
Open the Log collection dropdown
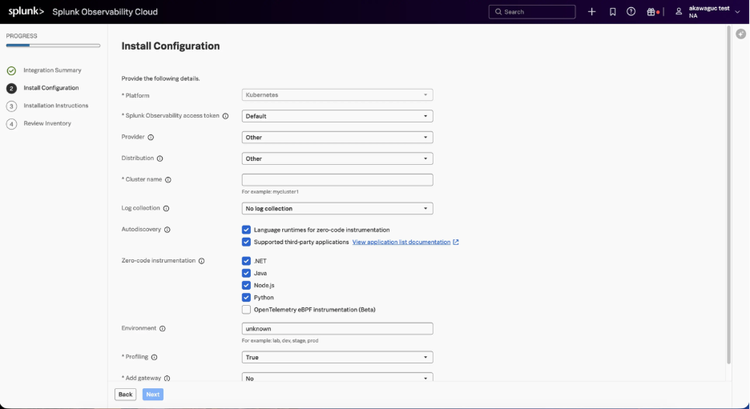337,209
